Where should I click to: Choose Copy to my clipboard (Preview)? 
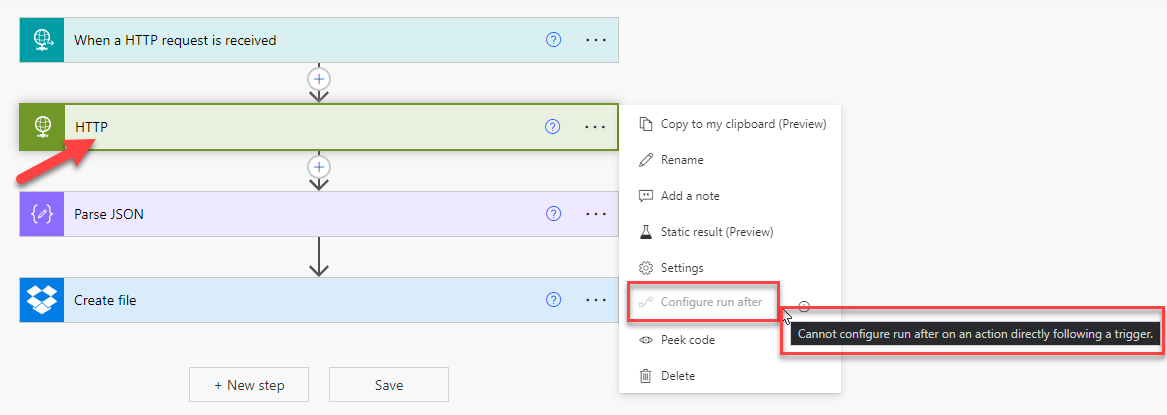coord(743,124)
